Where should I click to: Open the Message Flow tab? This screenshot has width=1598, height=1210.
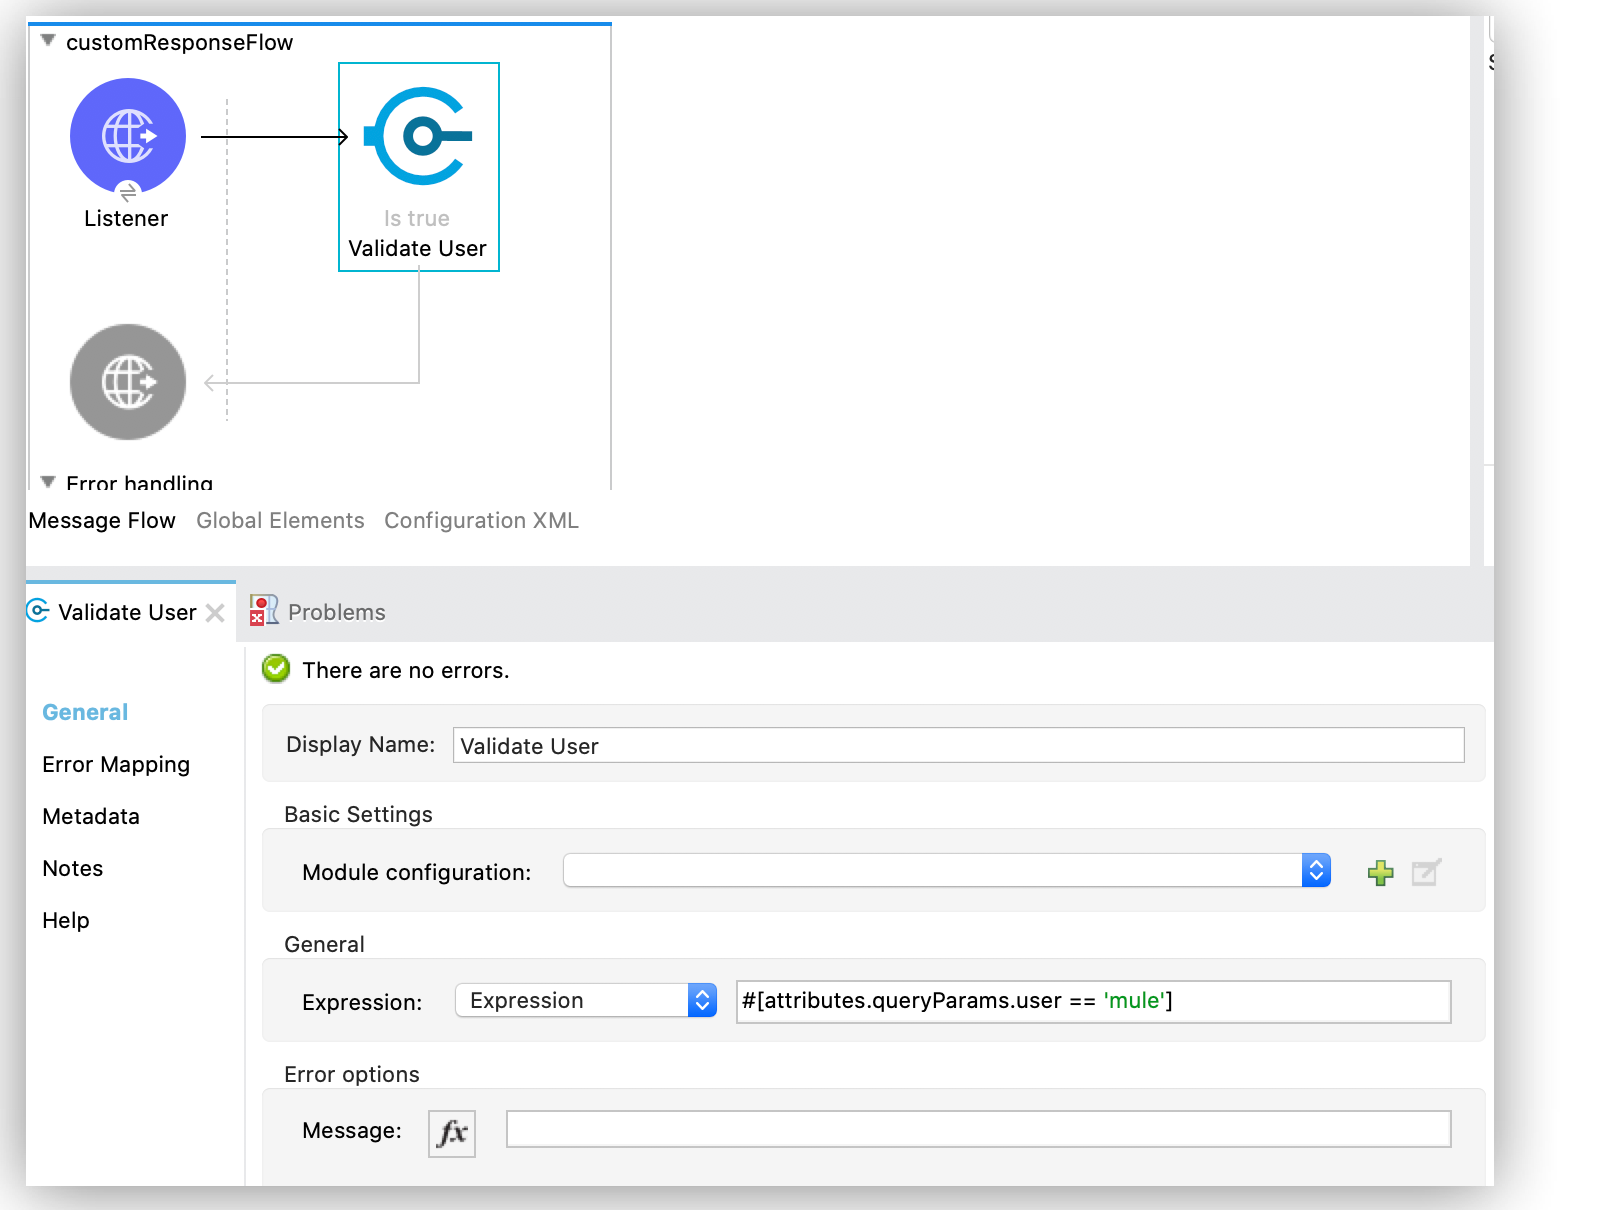click(x=102, y=521)
